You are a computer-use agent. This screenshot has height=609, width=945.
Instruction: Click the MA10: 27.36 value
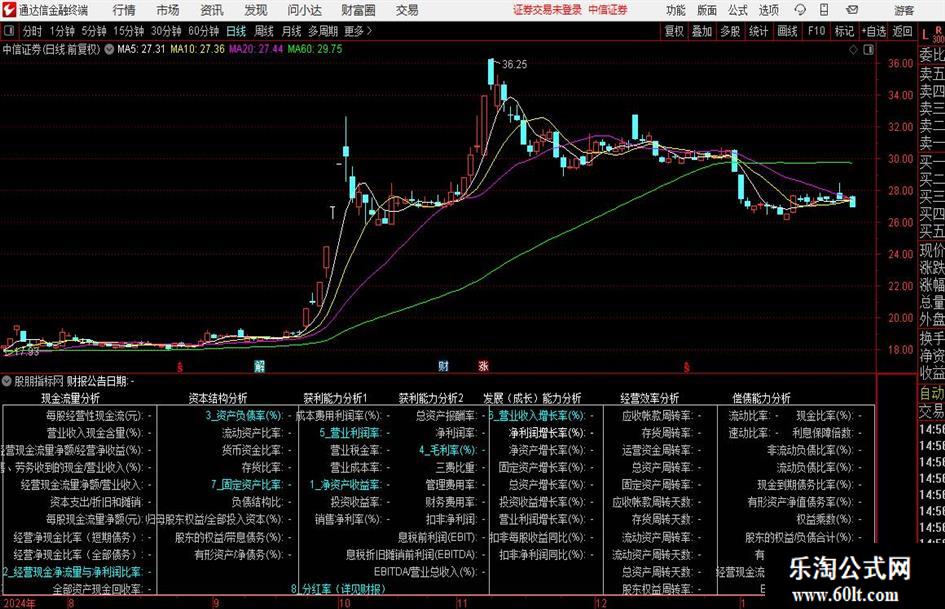tap(198, 49)
